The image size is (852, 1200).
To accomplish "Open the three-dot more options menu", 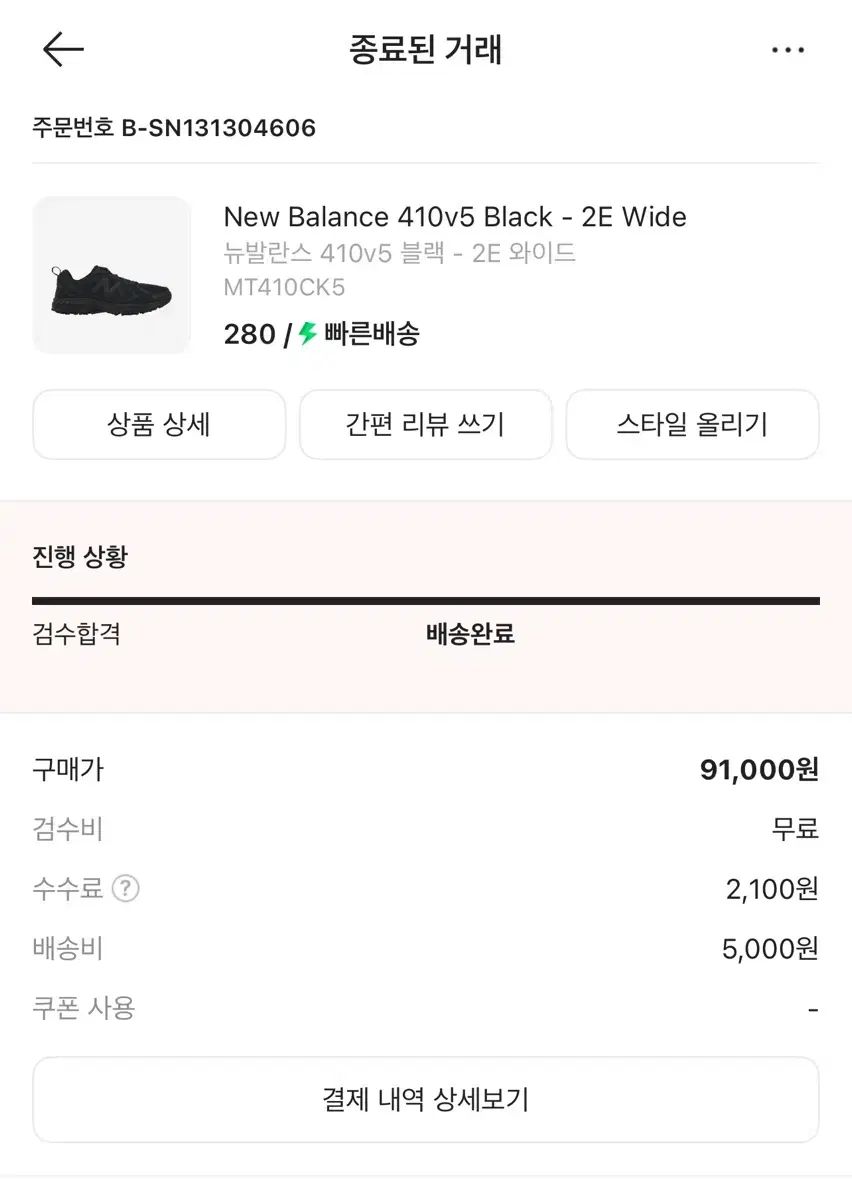I will click(x=788, y=50).
